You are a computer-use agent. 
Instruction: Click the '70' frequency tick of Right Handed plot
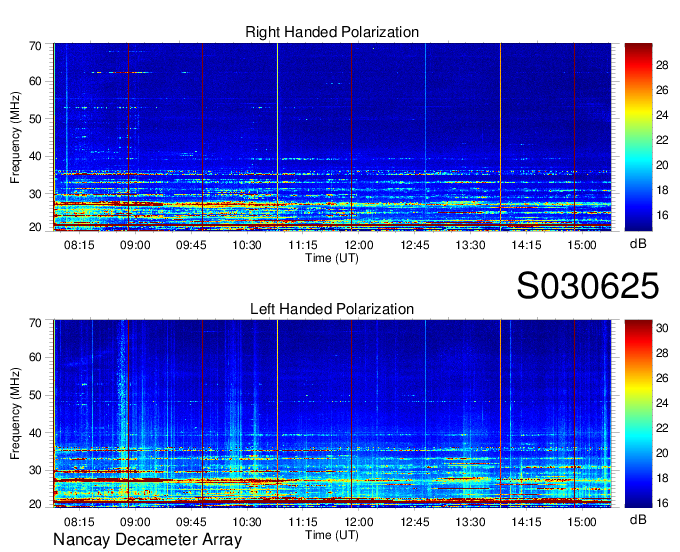click(x=35, y=46)
